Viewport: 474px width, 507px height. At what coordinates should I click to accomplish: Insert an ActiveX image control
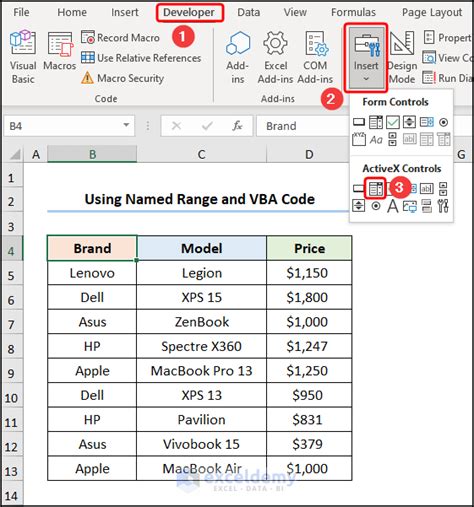[410, 206]
